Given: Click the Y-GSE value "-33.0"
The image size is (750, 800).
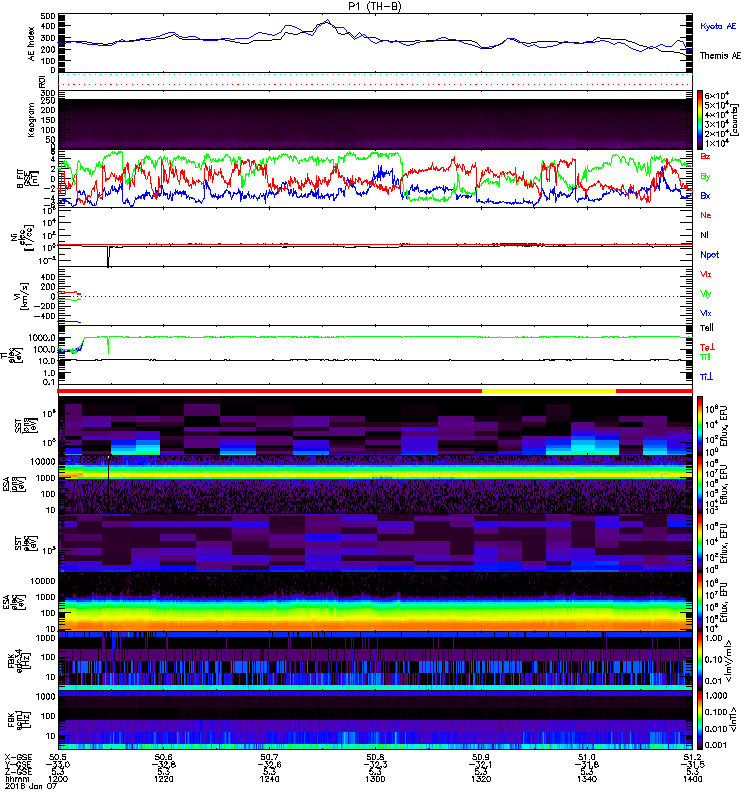Looking at the screenshot, I should pos(58,764).
